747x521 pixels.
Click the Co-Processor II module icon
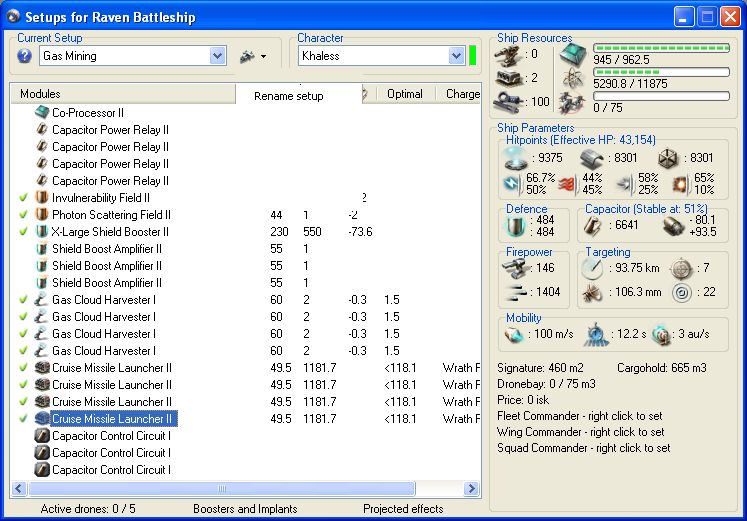(42, 113)
